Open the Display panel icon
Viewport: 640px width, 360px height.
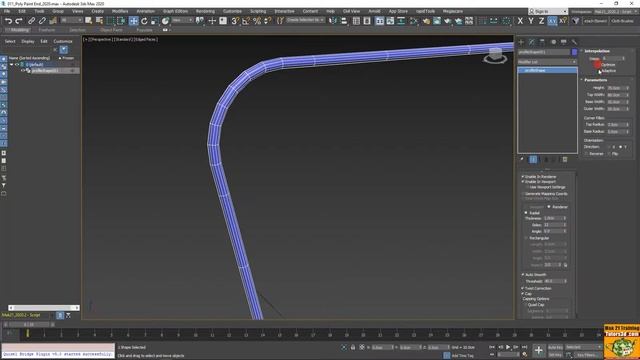coord(564,42)
